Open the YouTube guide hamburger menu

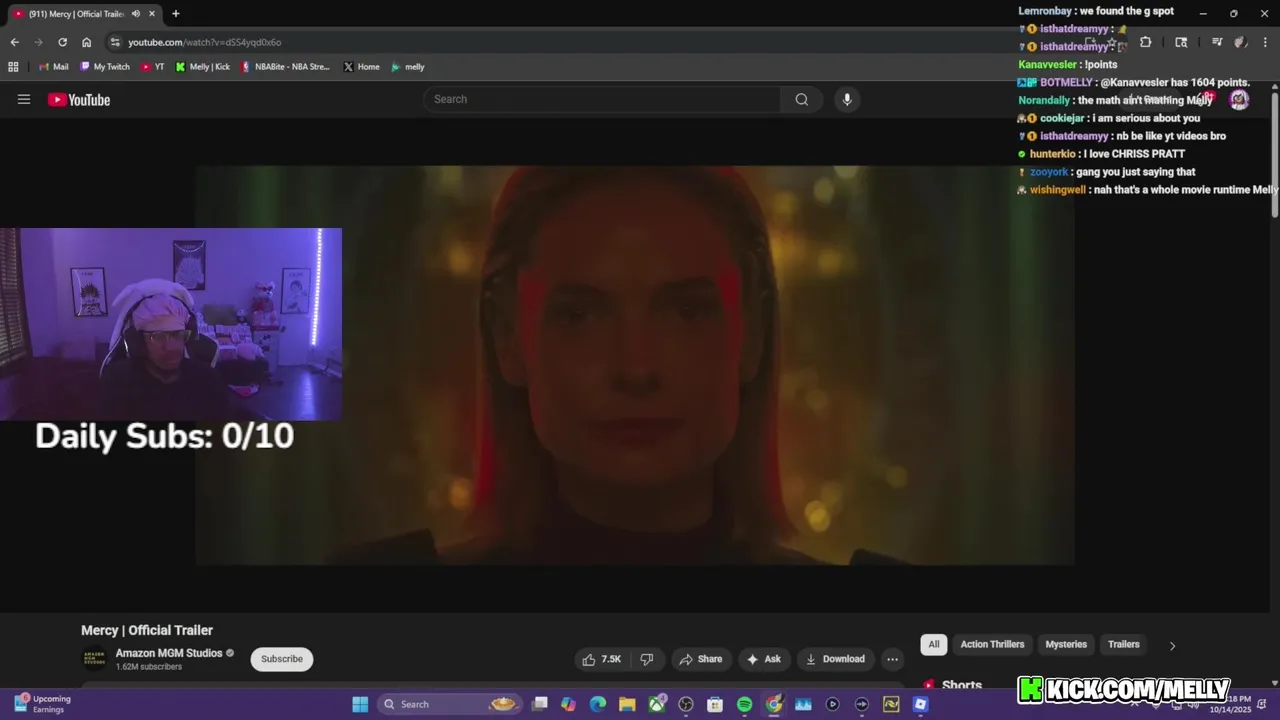point(24,99)
